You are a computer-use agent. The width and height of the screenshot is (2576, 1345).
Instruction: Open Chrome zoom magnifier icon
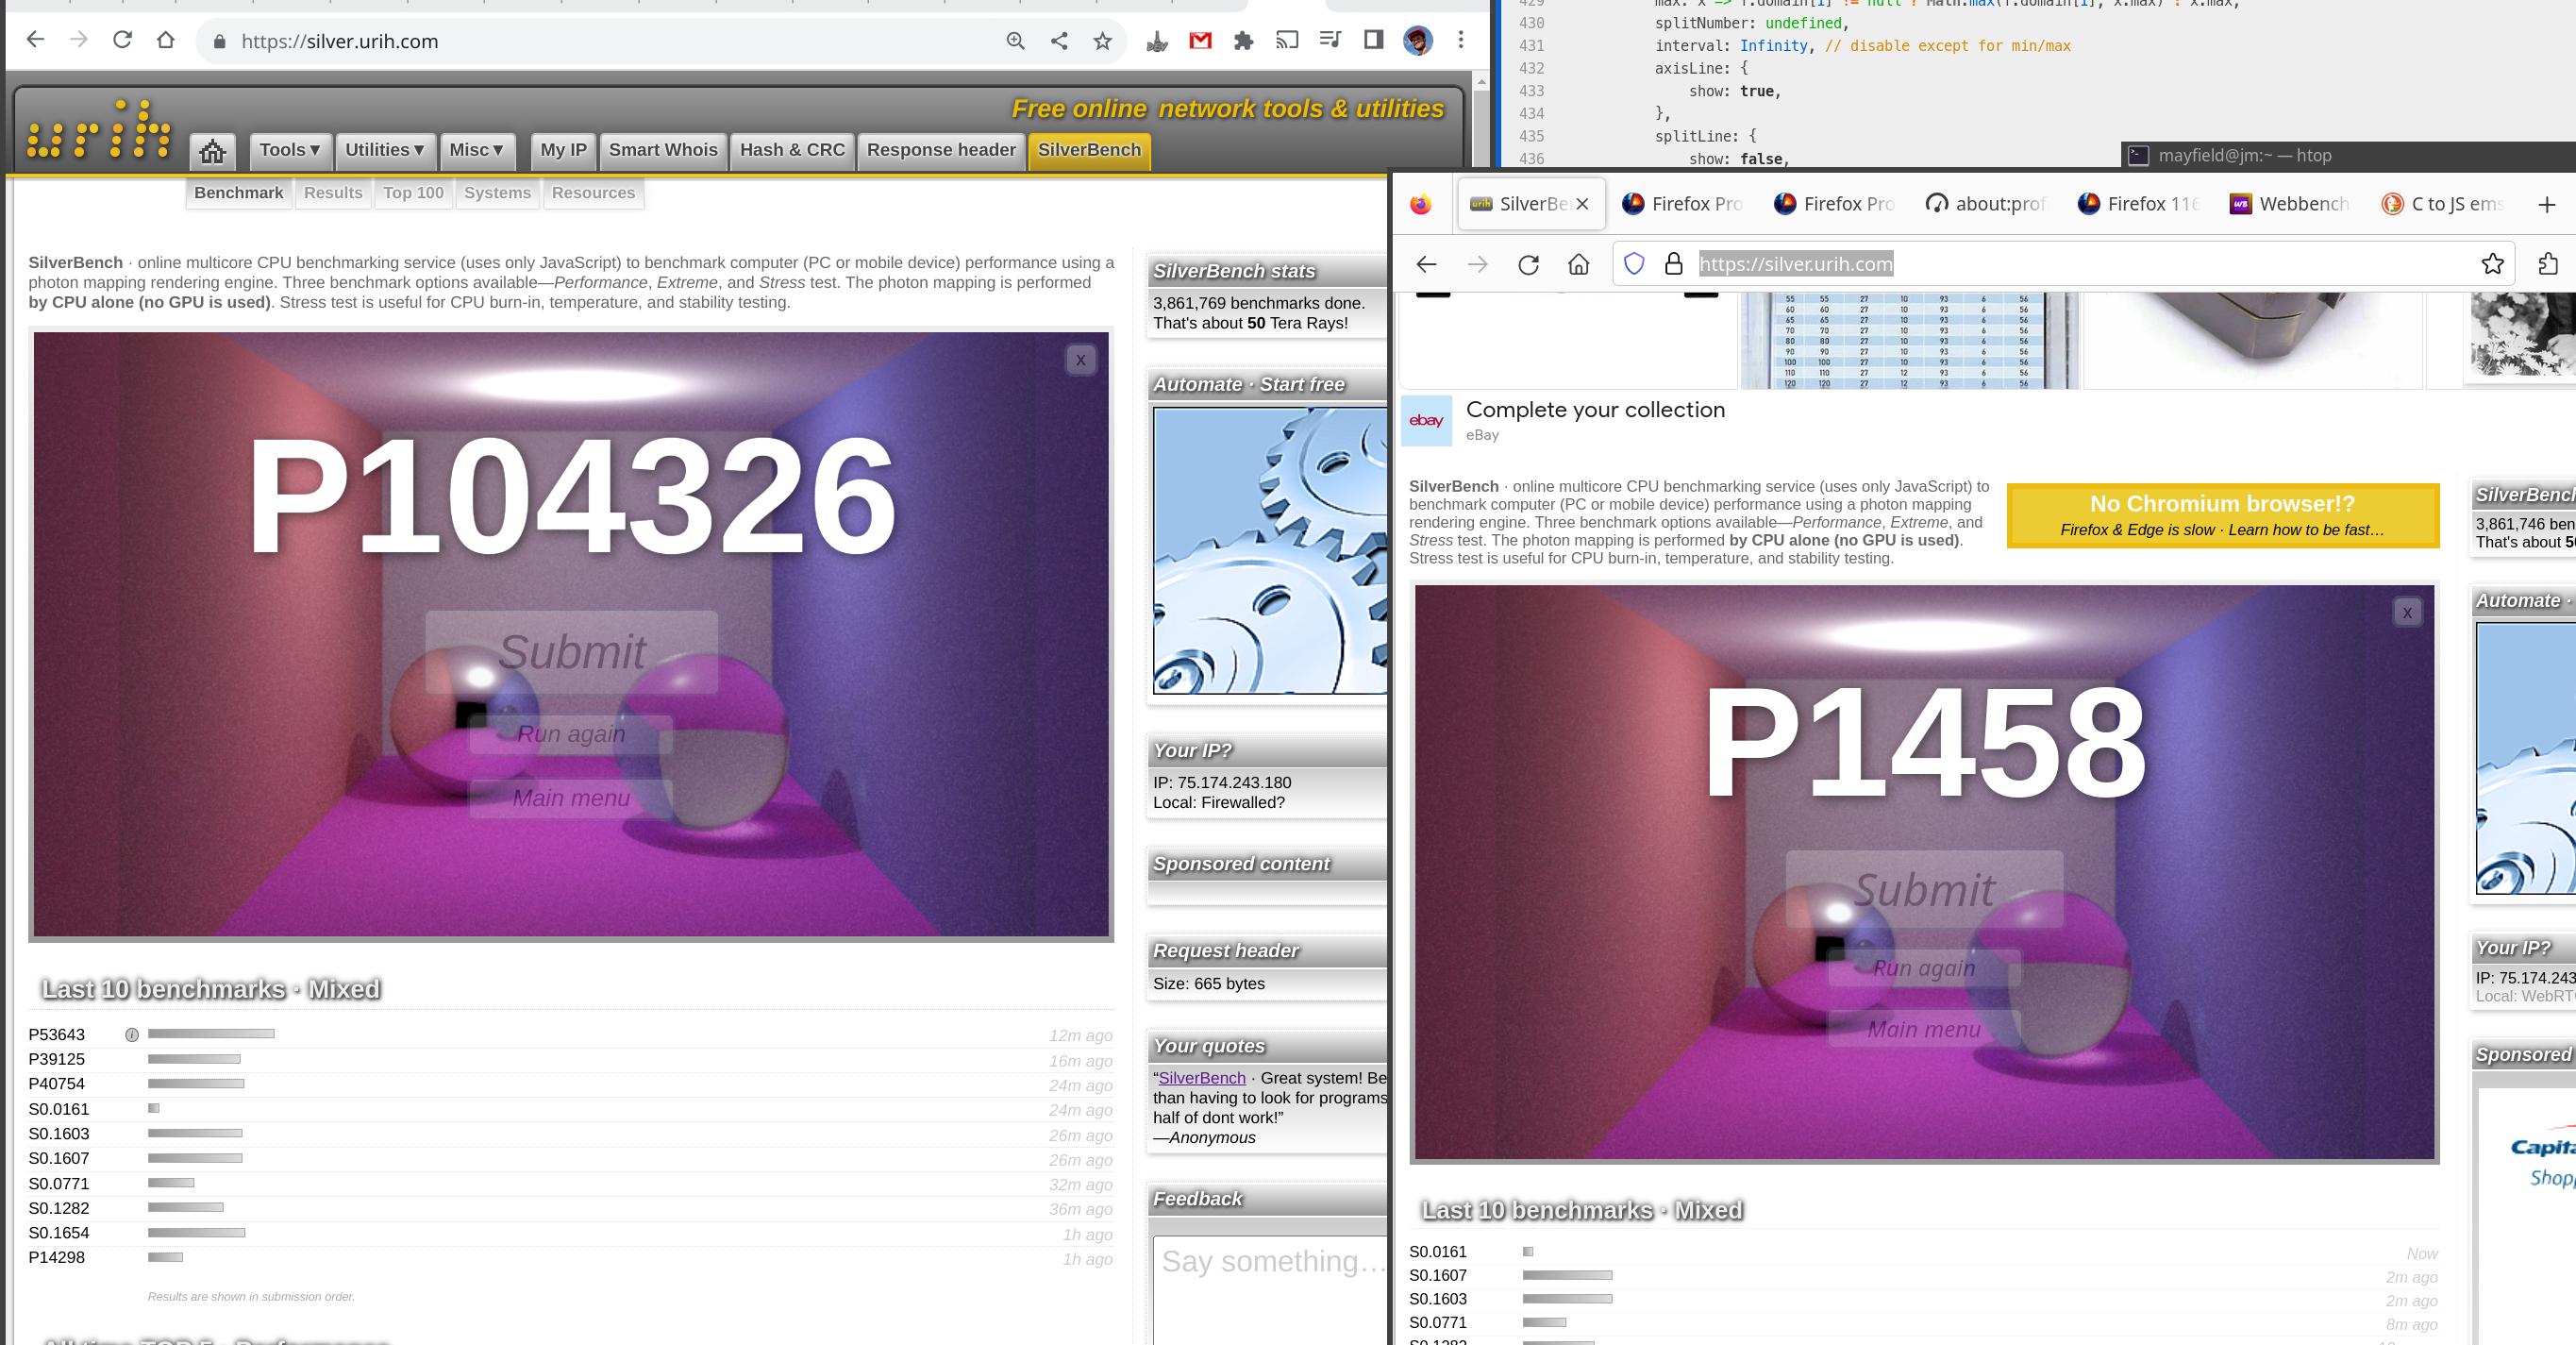pos(1015,41)
